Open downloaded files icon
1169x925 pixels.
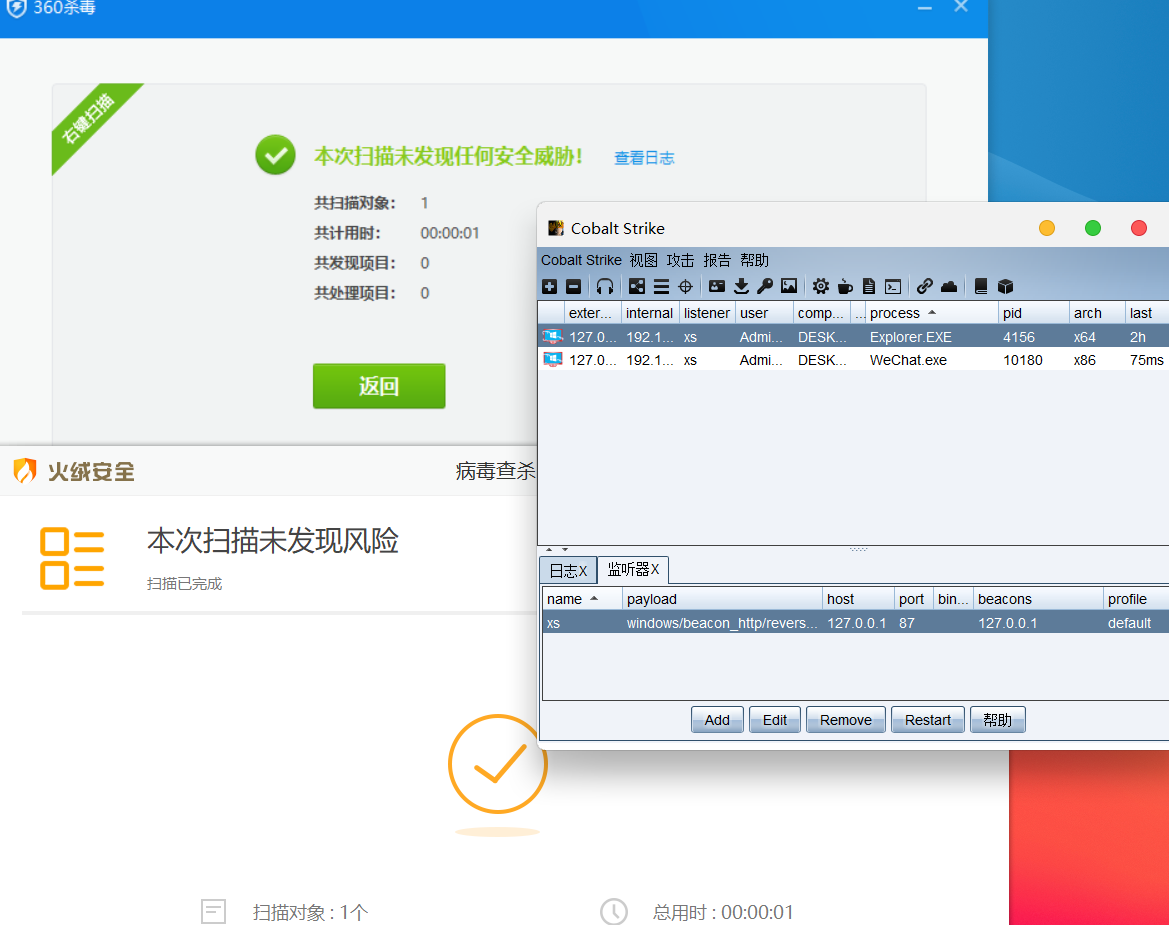click(741, 286)
